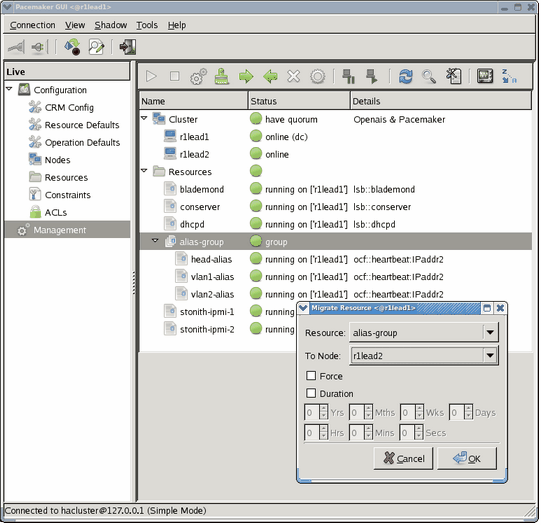Image resolution: width=541 pixels, height=525 pixels.
Task: Open the Shadow menu
Action: coord(111,25)
